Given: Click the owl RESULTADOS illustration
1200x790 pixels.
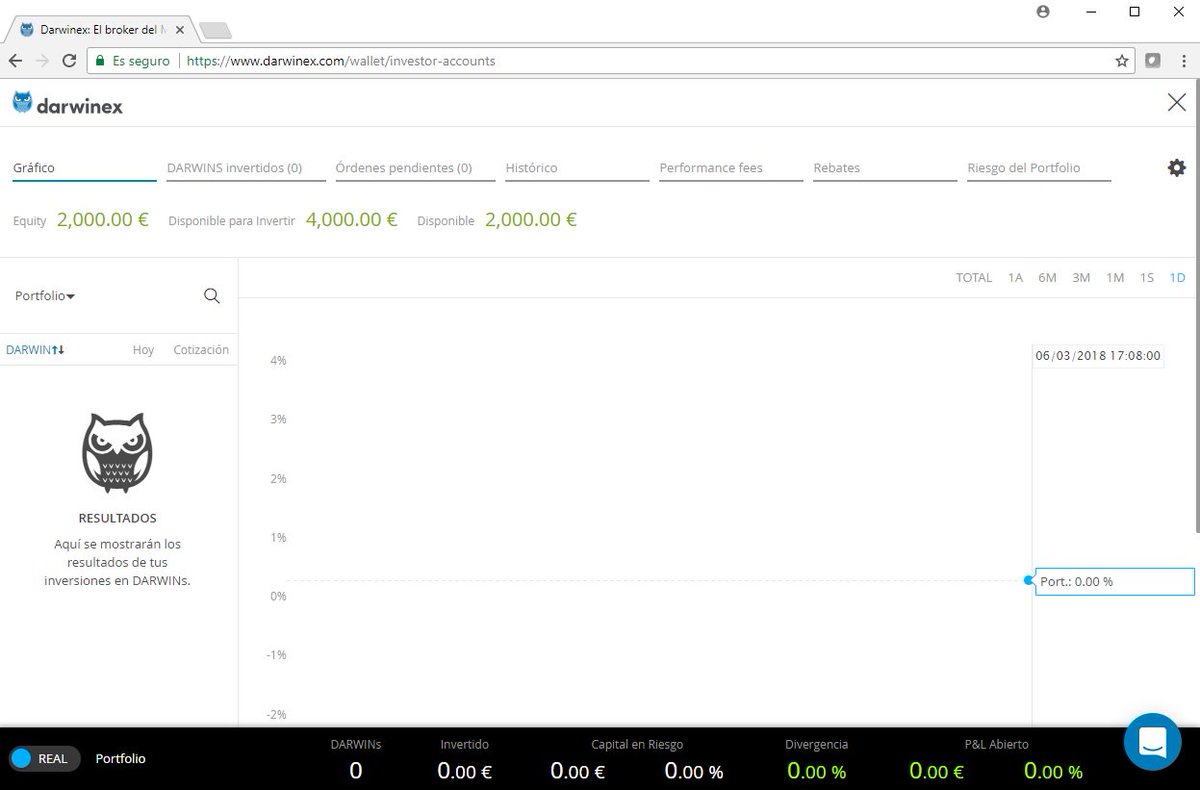Looking at the screenshot, I should [117, 453].
